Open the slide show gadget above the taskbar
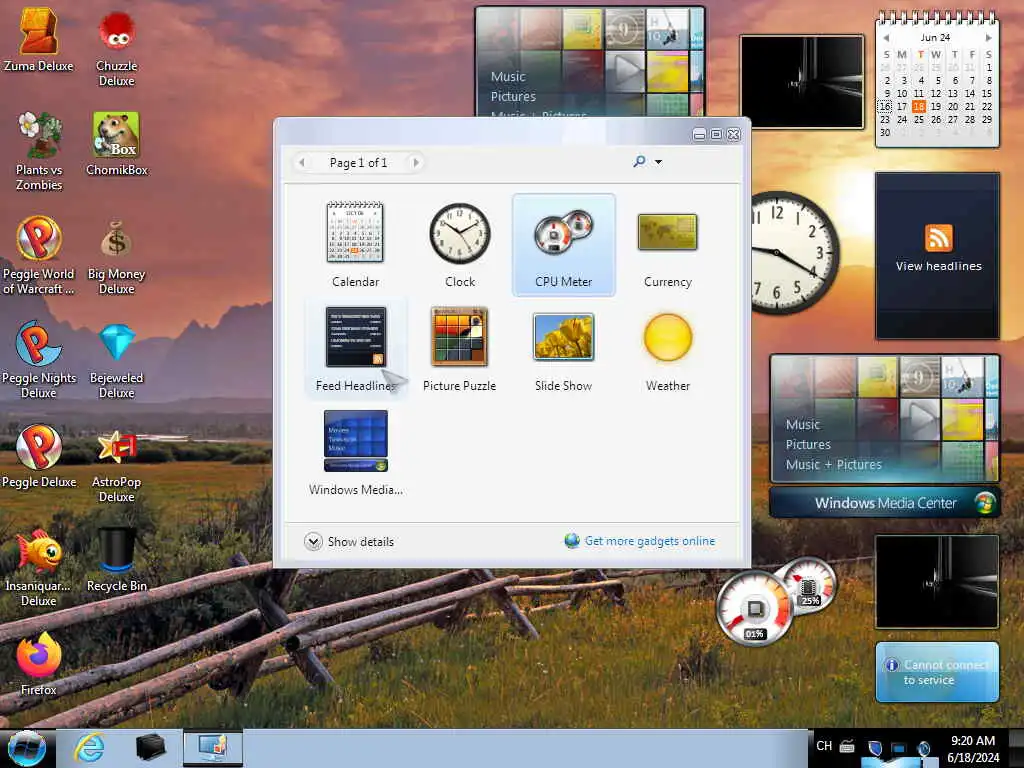This screenshot has height=768, width=1024. pos(937,581)
